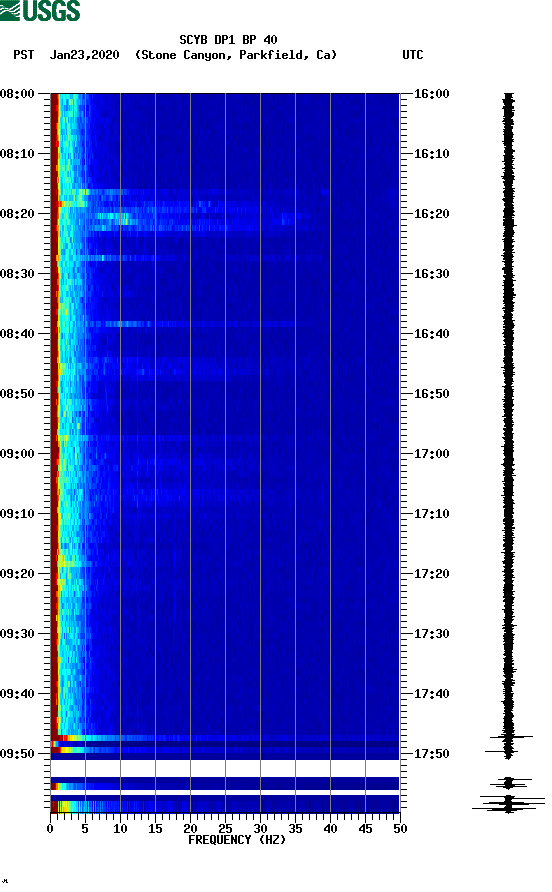
Task: Select the station title SCYB DP1 BP 40
Action: pos(228,40)
